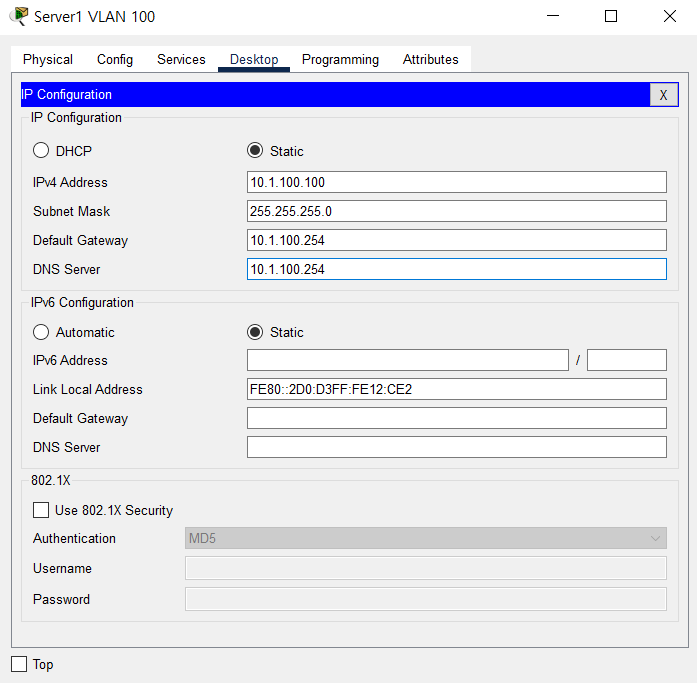This screenshot has height=683, width=697.
Task: Click the IPv6 Default Gateway field
Action: (457, 418)
